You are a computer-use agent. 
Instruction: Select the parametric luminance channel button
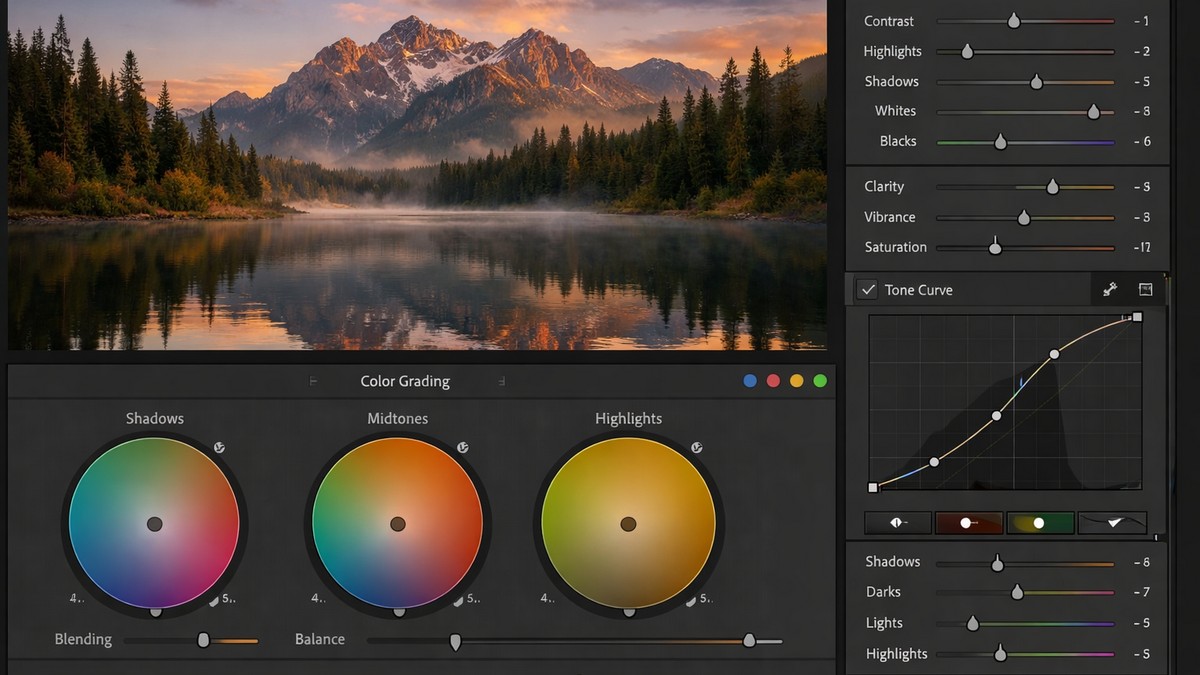[897, 522]
